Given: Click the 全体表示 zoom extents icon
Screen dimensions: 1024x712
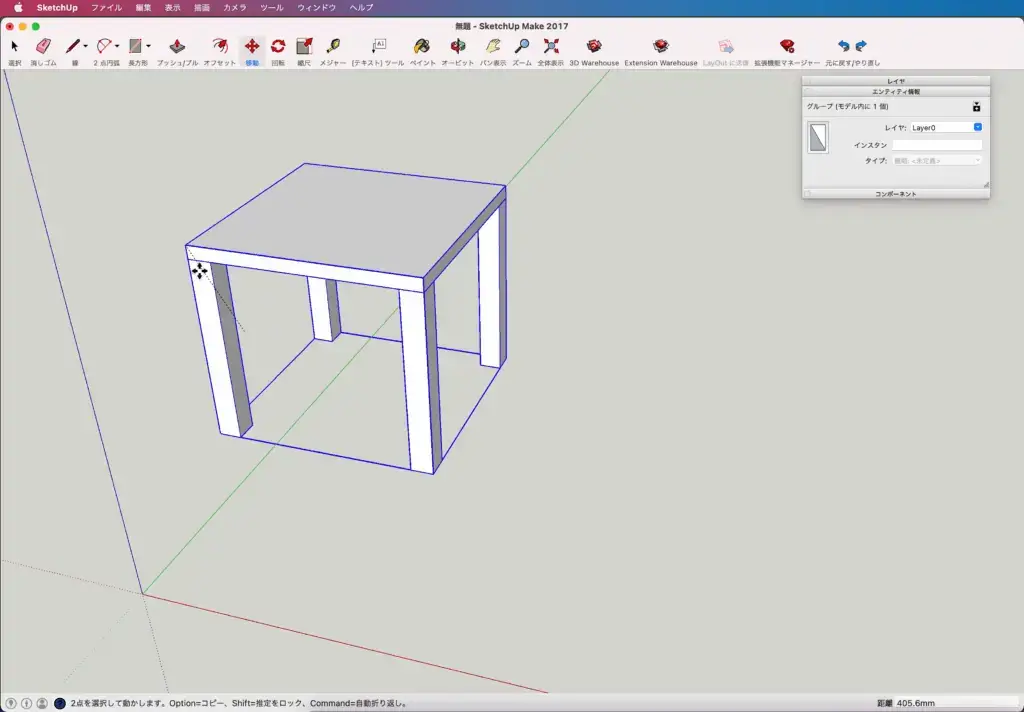Looking at the screenshot, I should click(551, 46).
